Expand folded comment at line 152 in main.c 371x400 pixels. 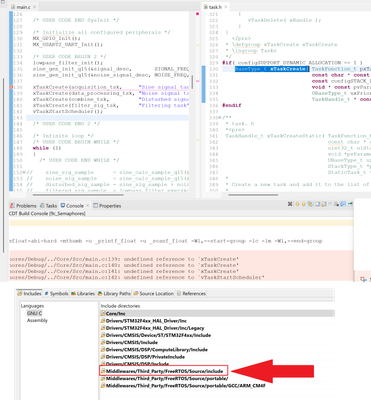24,172
